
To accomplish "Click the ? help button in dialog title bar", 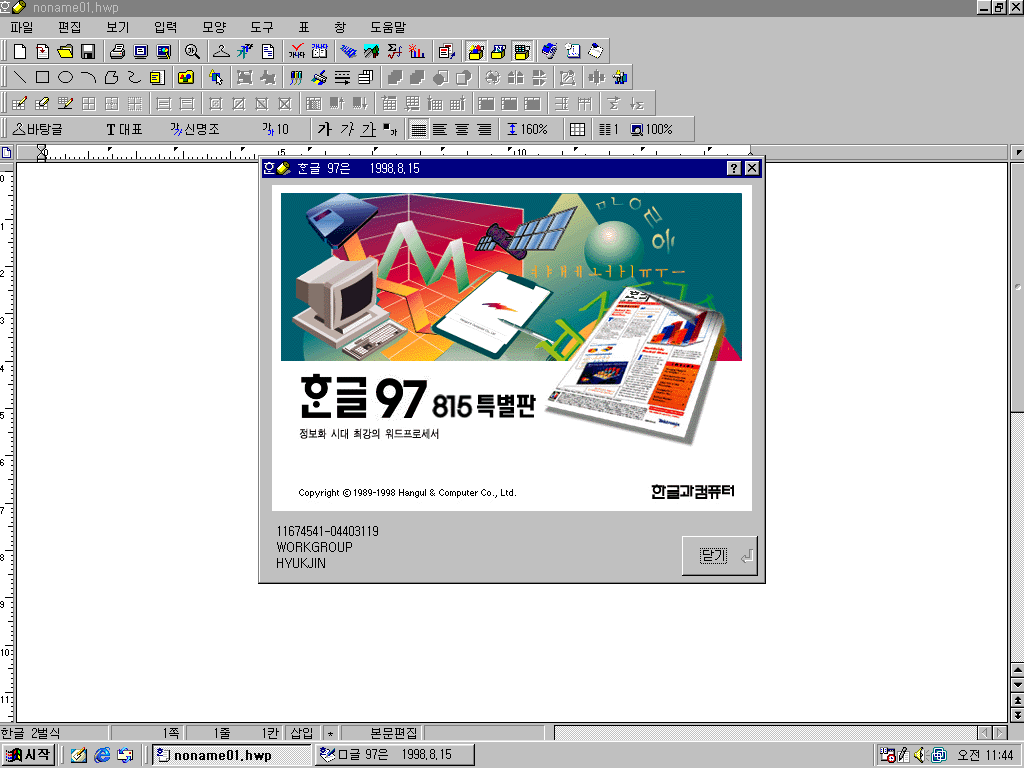I will [x=733, y=168].
